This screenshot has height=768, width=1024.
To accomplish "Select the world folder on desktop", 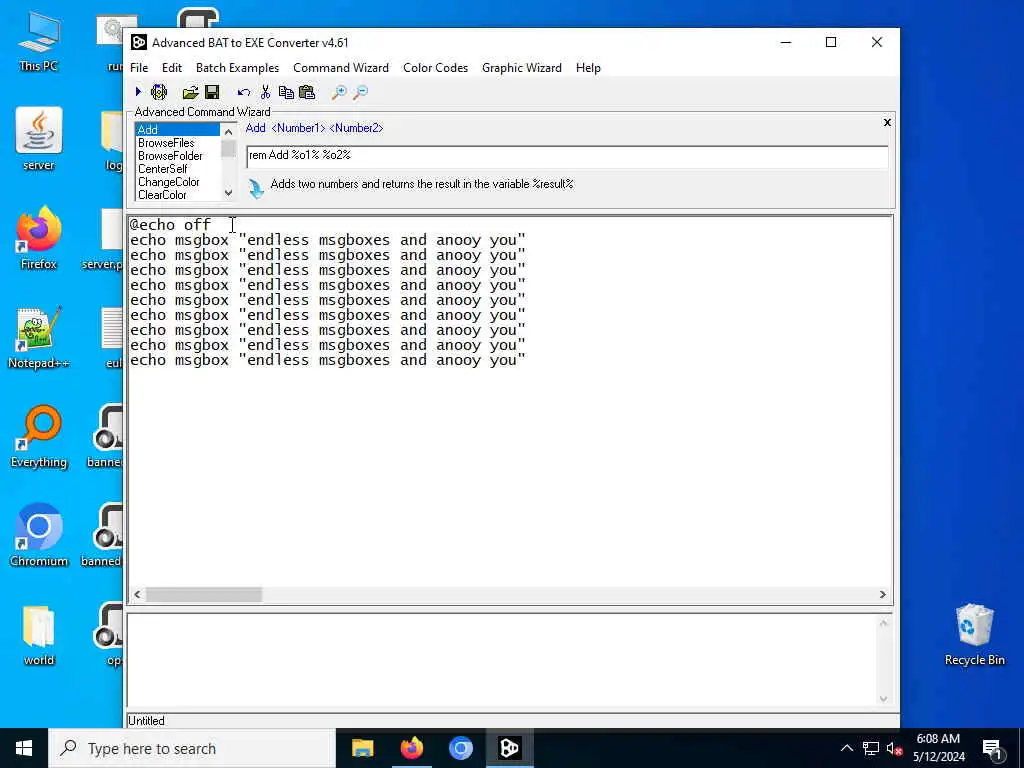I will coord(39,635).
